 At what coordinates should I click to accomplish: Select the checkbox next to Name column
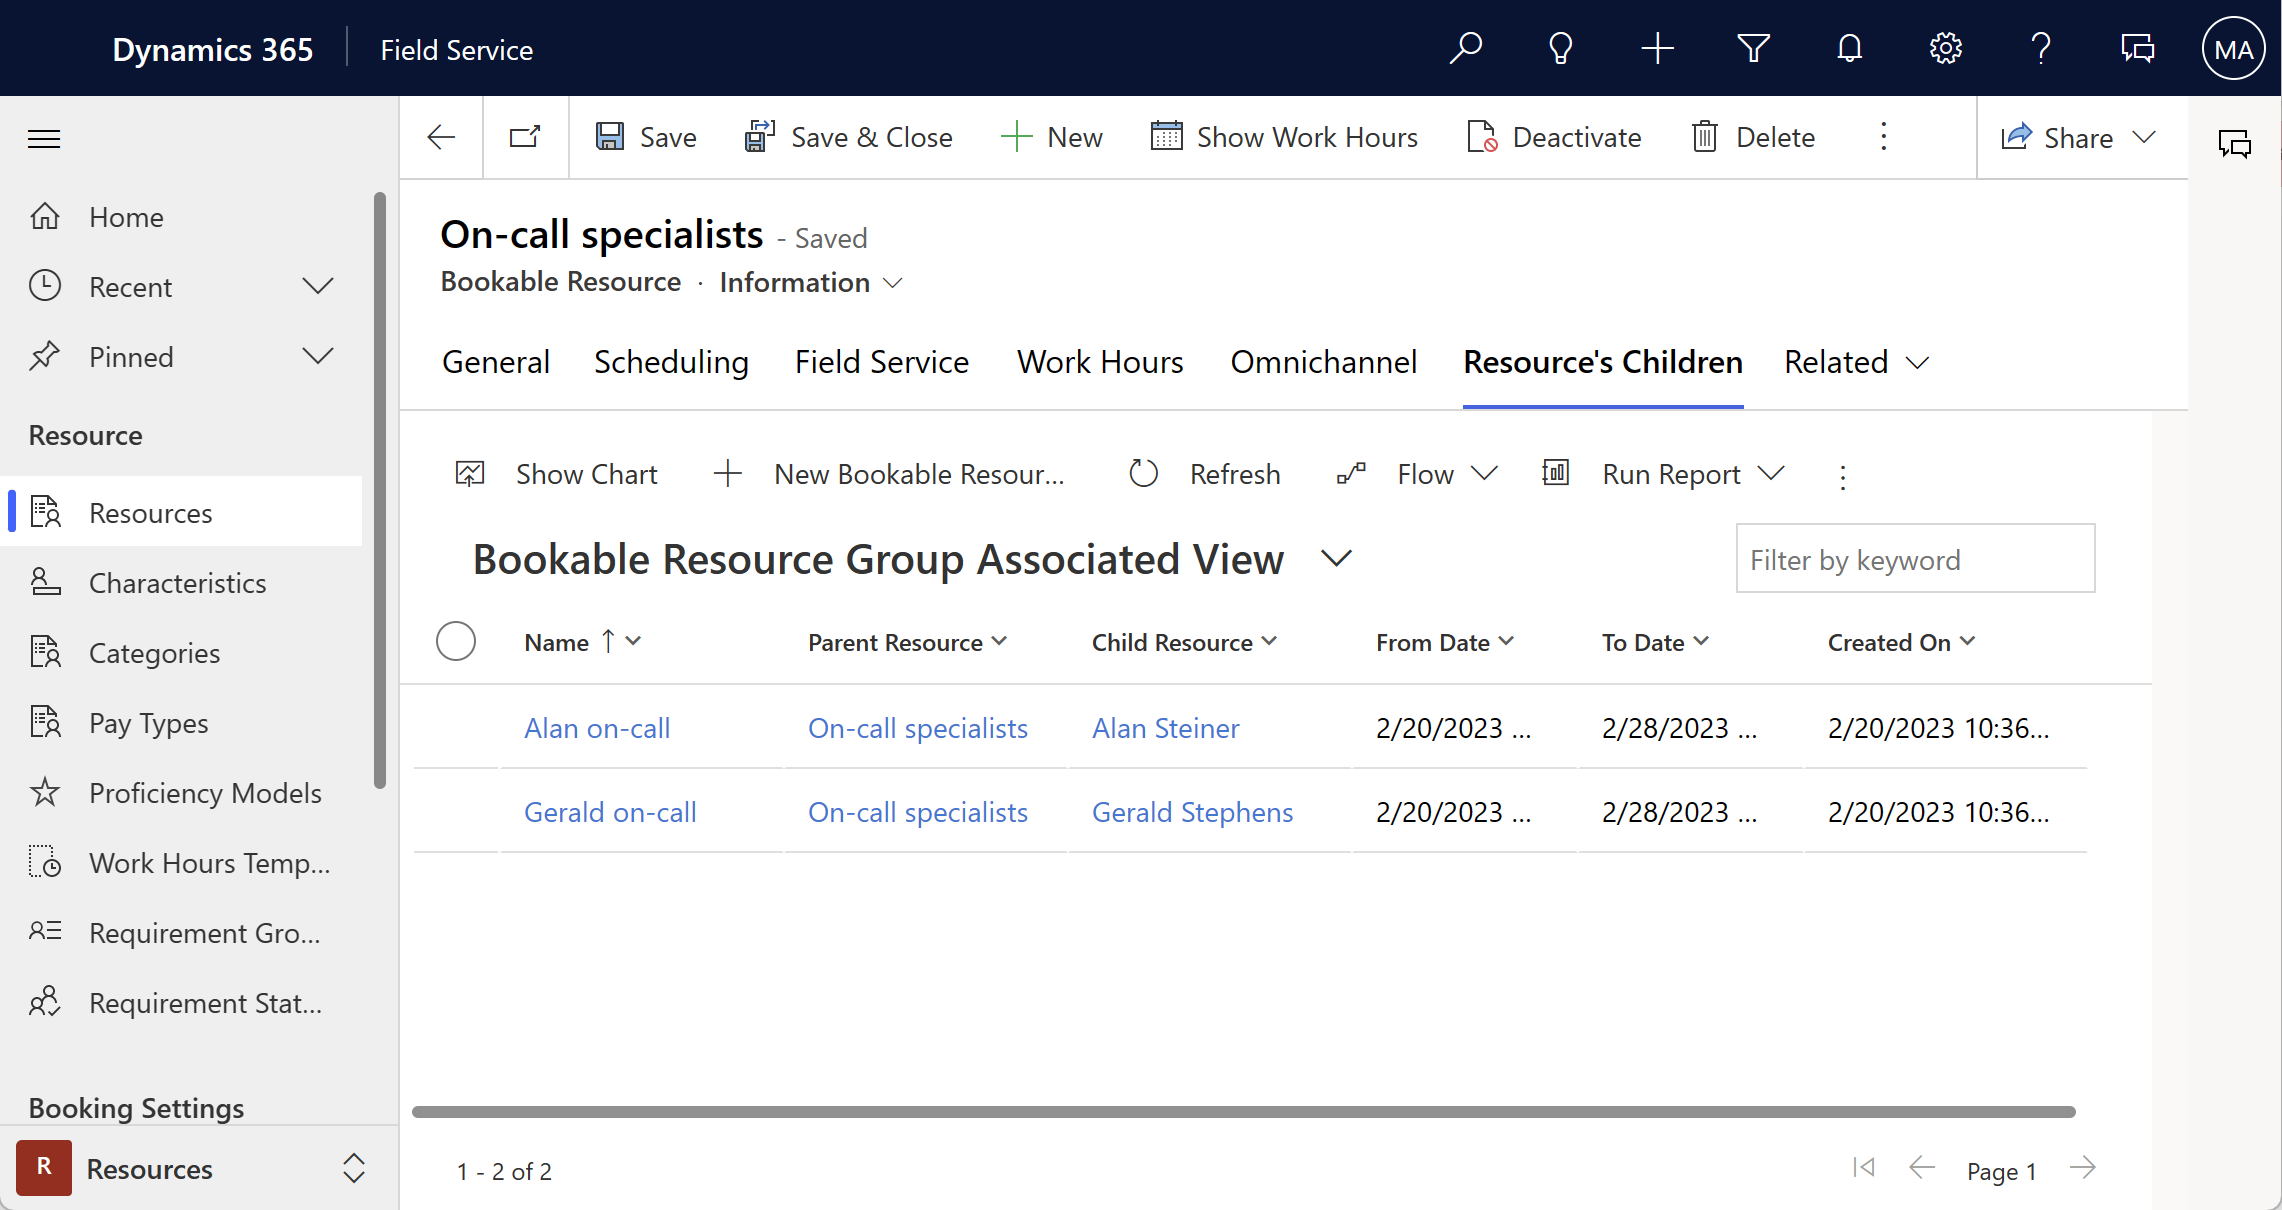[x=457, y=641]
